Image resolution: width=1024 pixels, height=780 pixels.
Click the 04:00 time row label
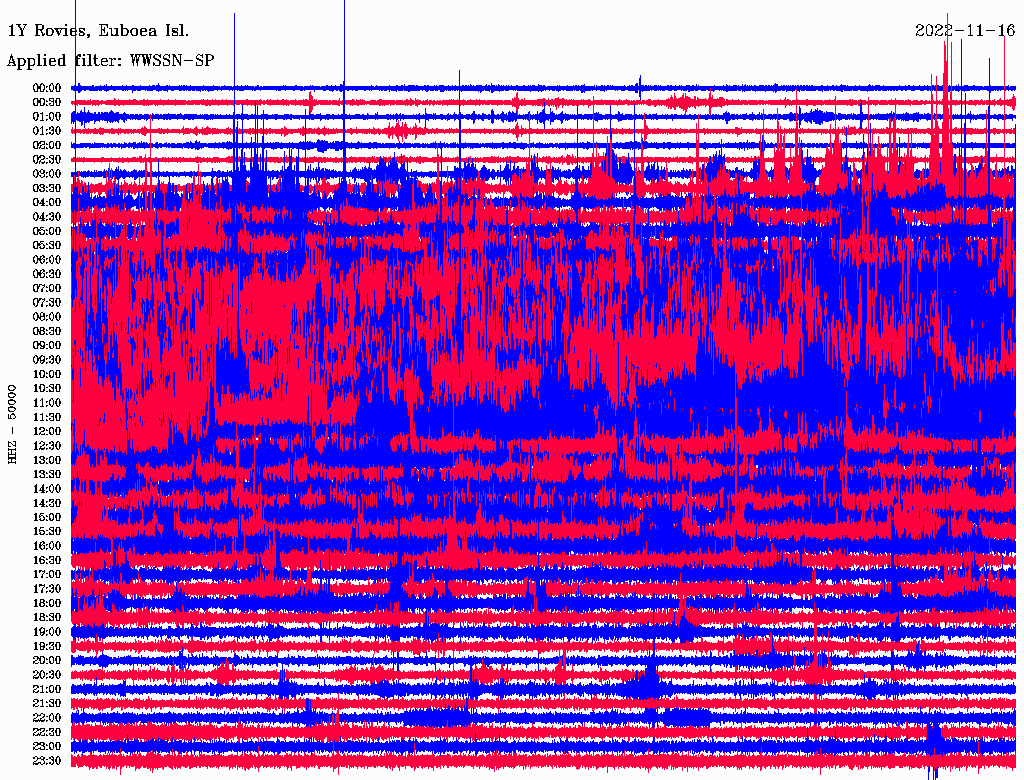point(47,203)
